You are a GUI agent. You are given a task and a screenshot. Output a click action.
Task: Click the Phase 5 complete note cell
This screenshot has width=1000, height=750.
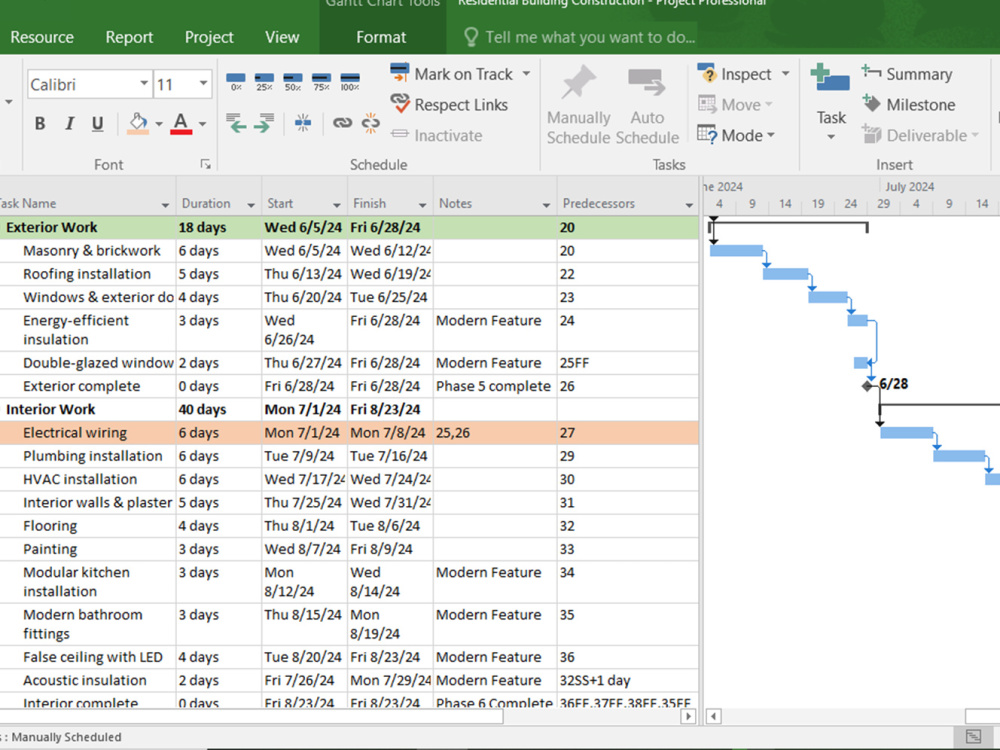pos(496,386)
